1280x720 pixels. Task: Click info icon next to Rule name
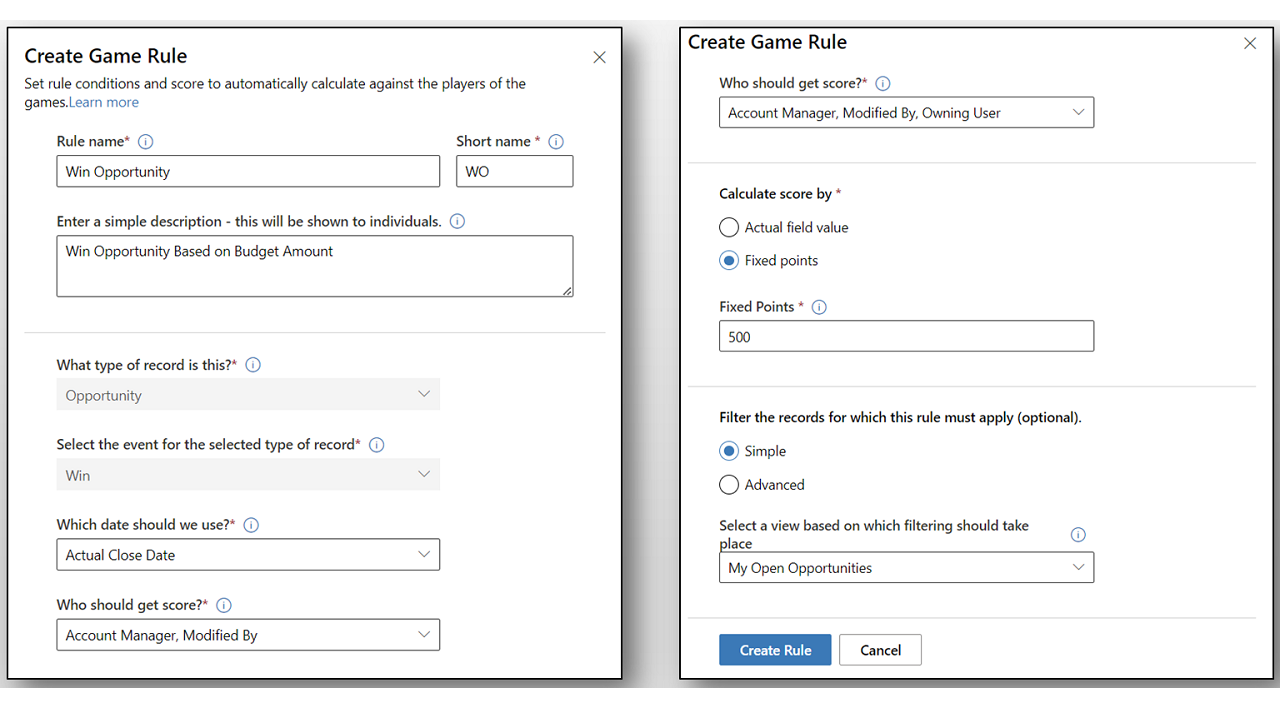[x=146, y=142]
